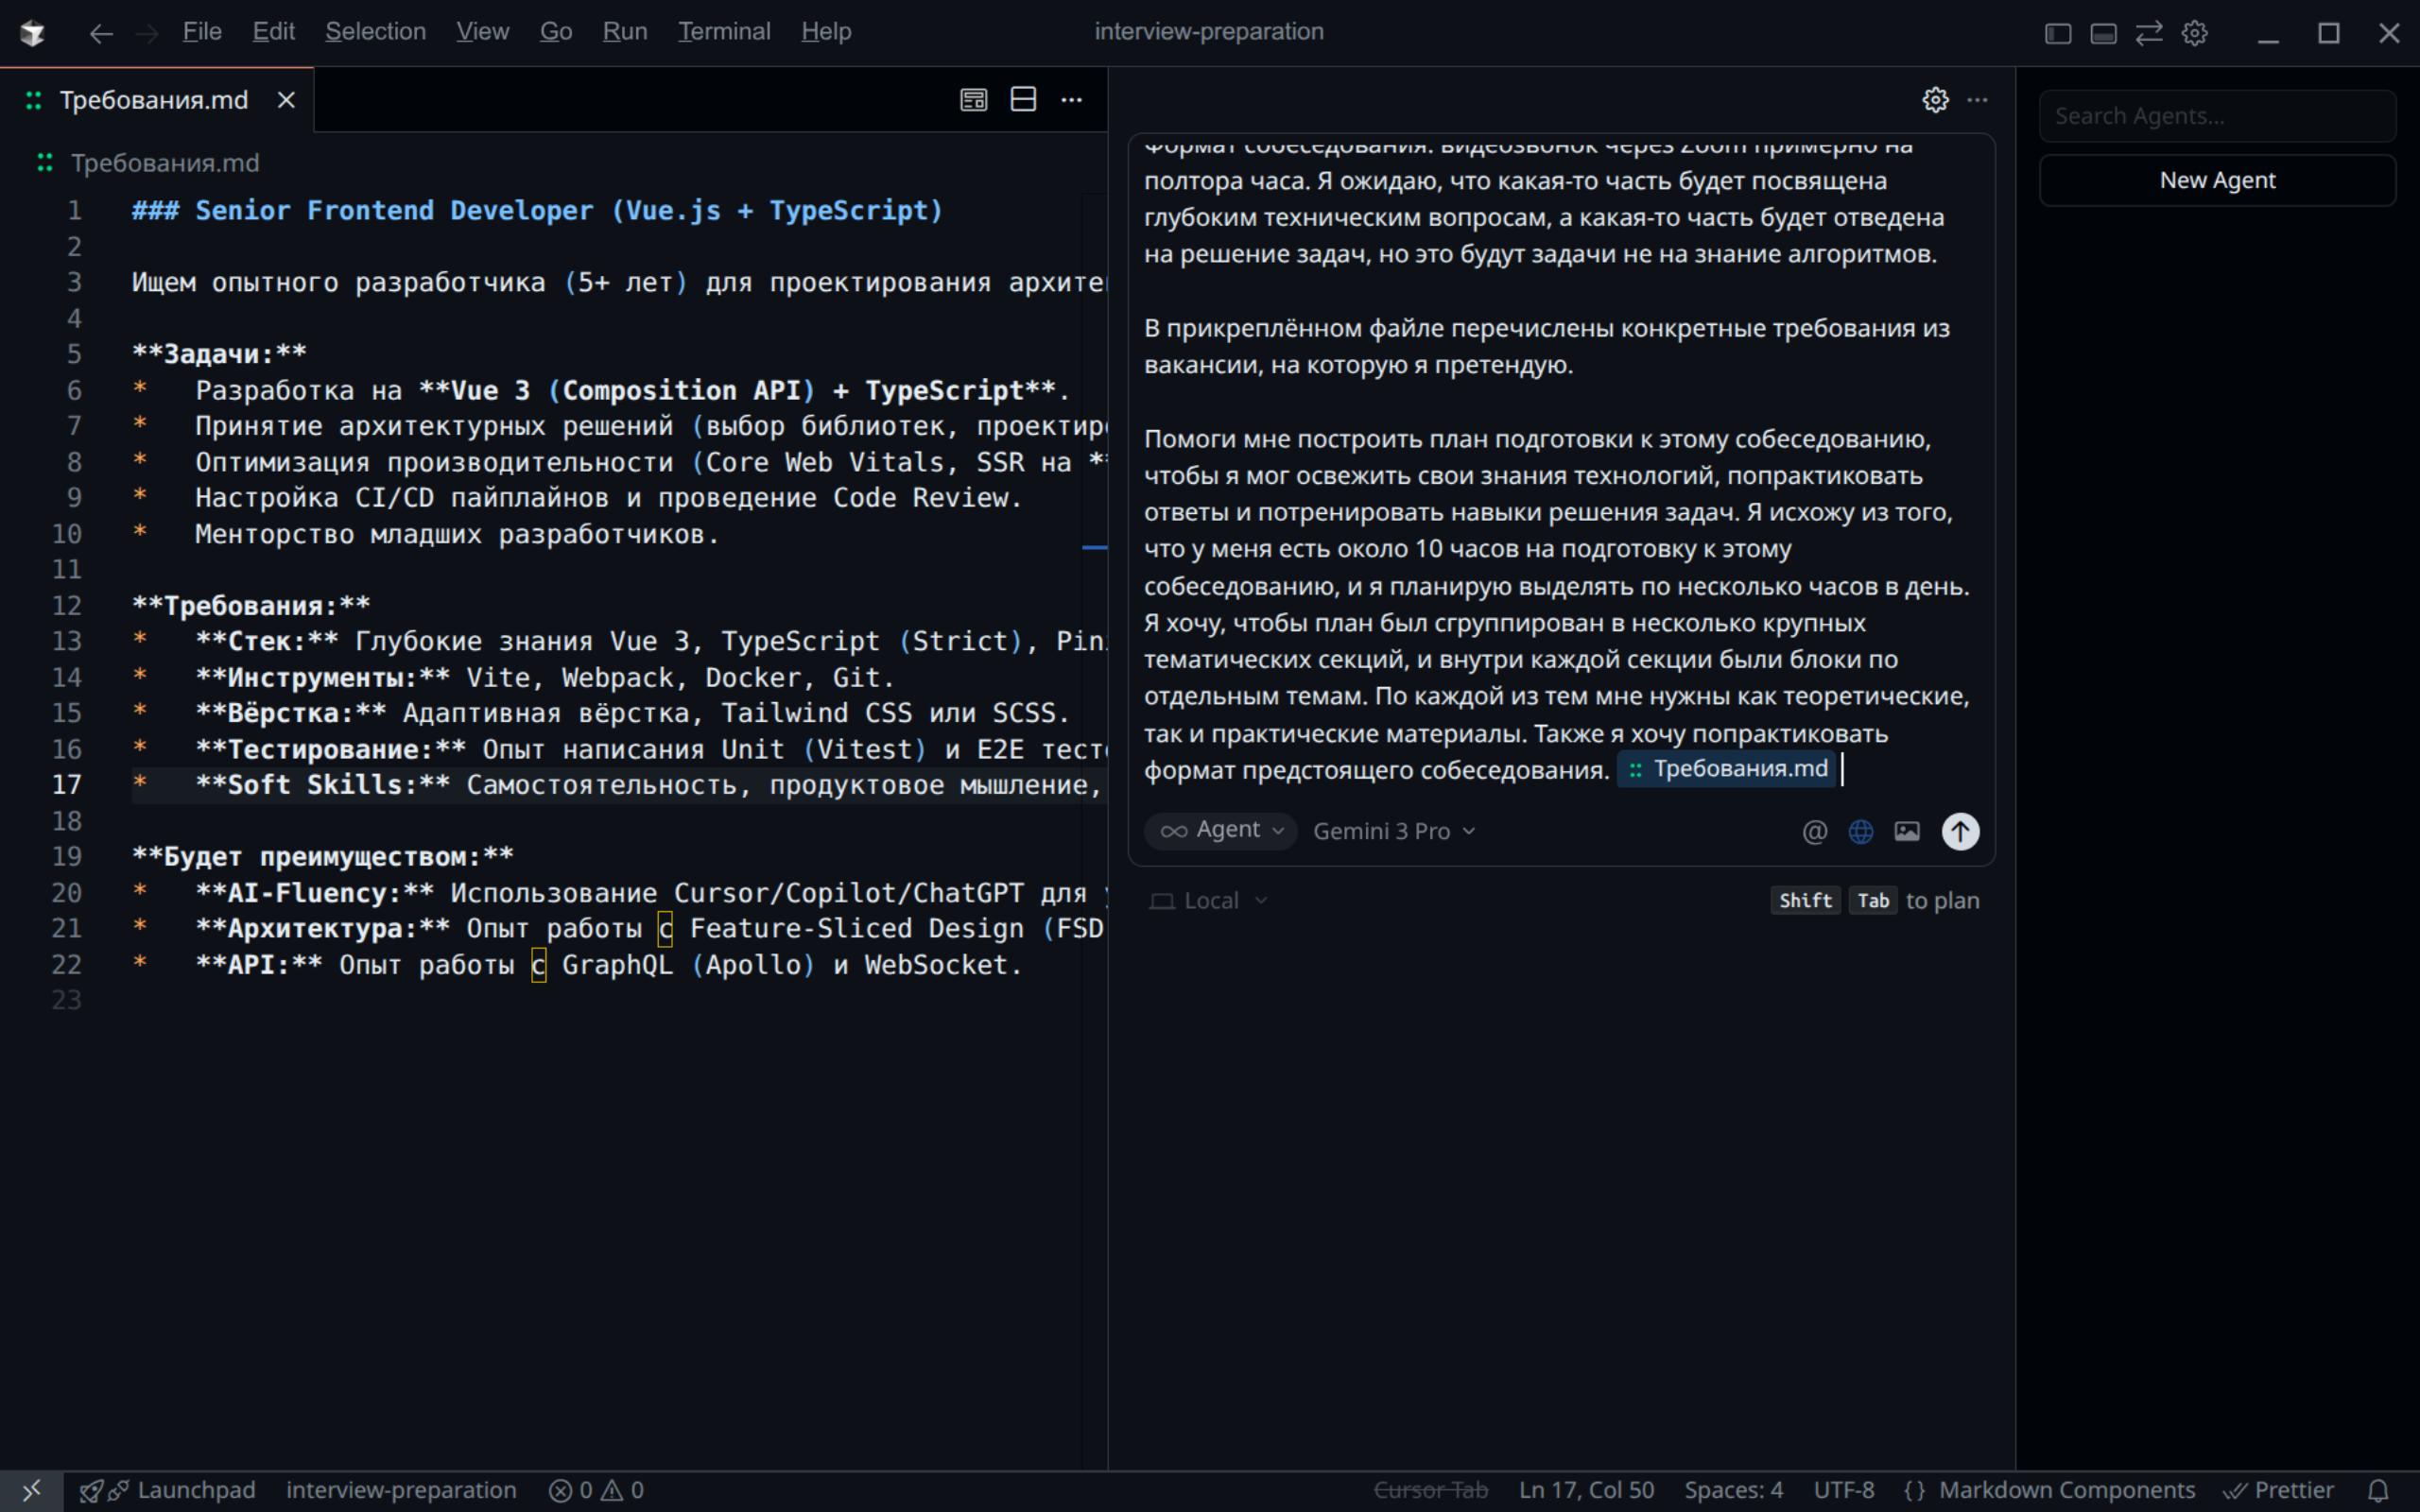
Task: Click the send message arrow button
Action: (x=1959, y=831)
